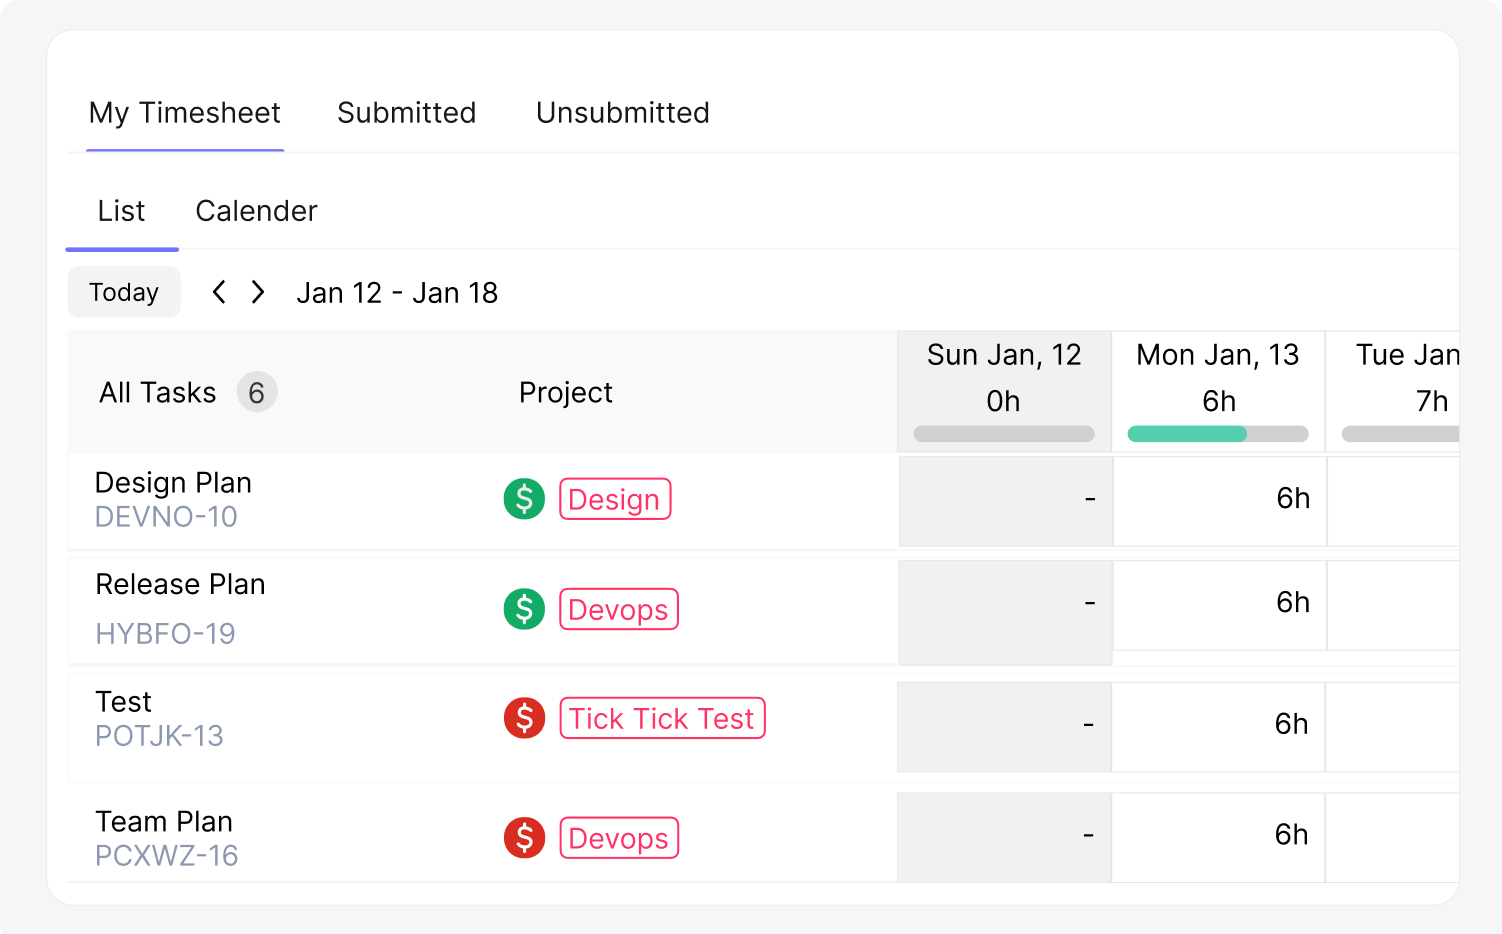Switch to the List view tab
The width and height of the screenshot is (1502, 934).
[121, 211]
